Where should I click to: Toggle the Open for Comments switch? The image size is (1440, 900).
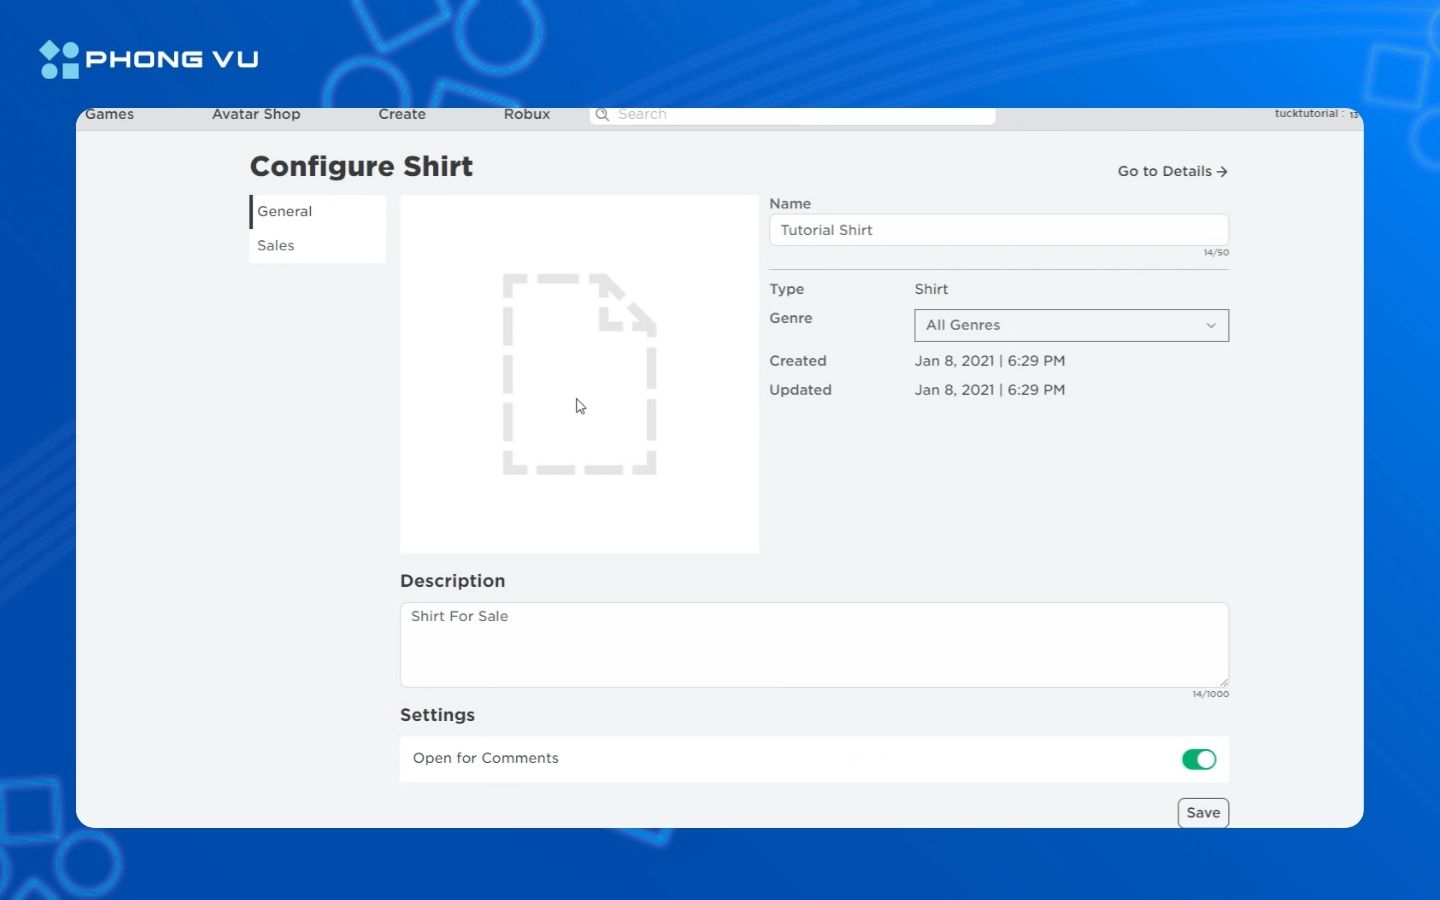click(1198, 760)
